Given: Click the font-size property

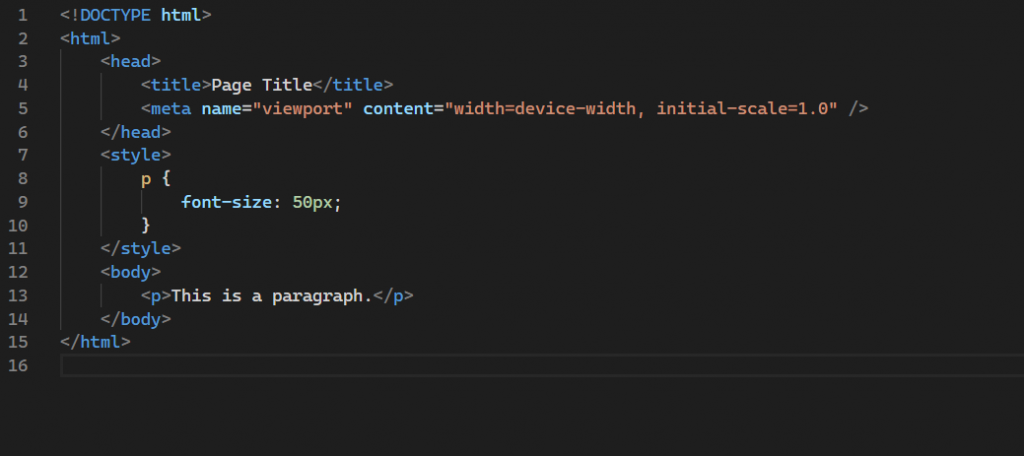Looking at the screenshot, I should coord(227,203).
